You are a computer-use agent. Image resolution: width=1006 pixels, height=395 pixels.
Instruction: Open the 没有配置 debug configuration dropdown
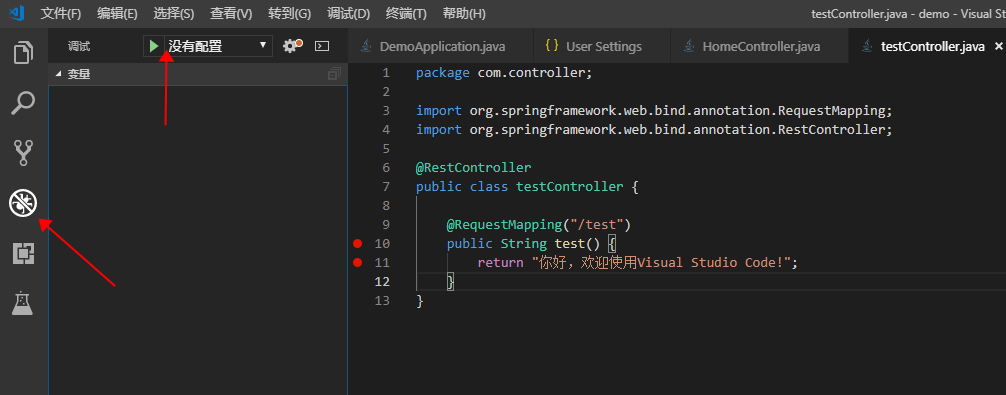[x=218, y=46]
